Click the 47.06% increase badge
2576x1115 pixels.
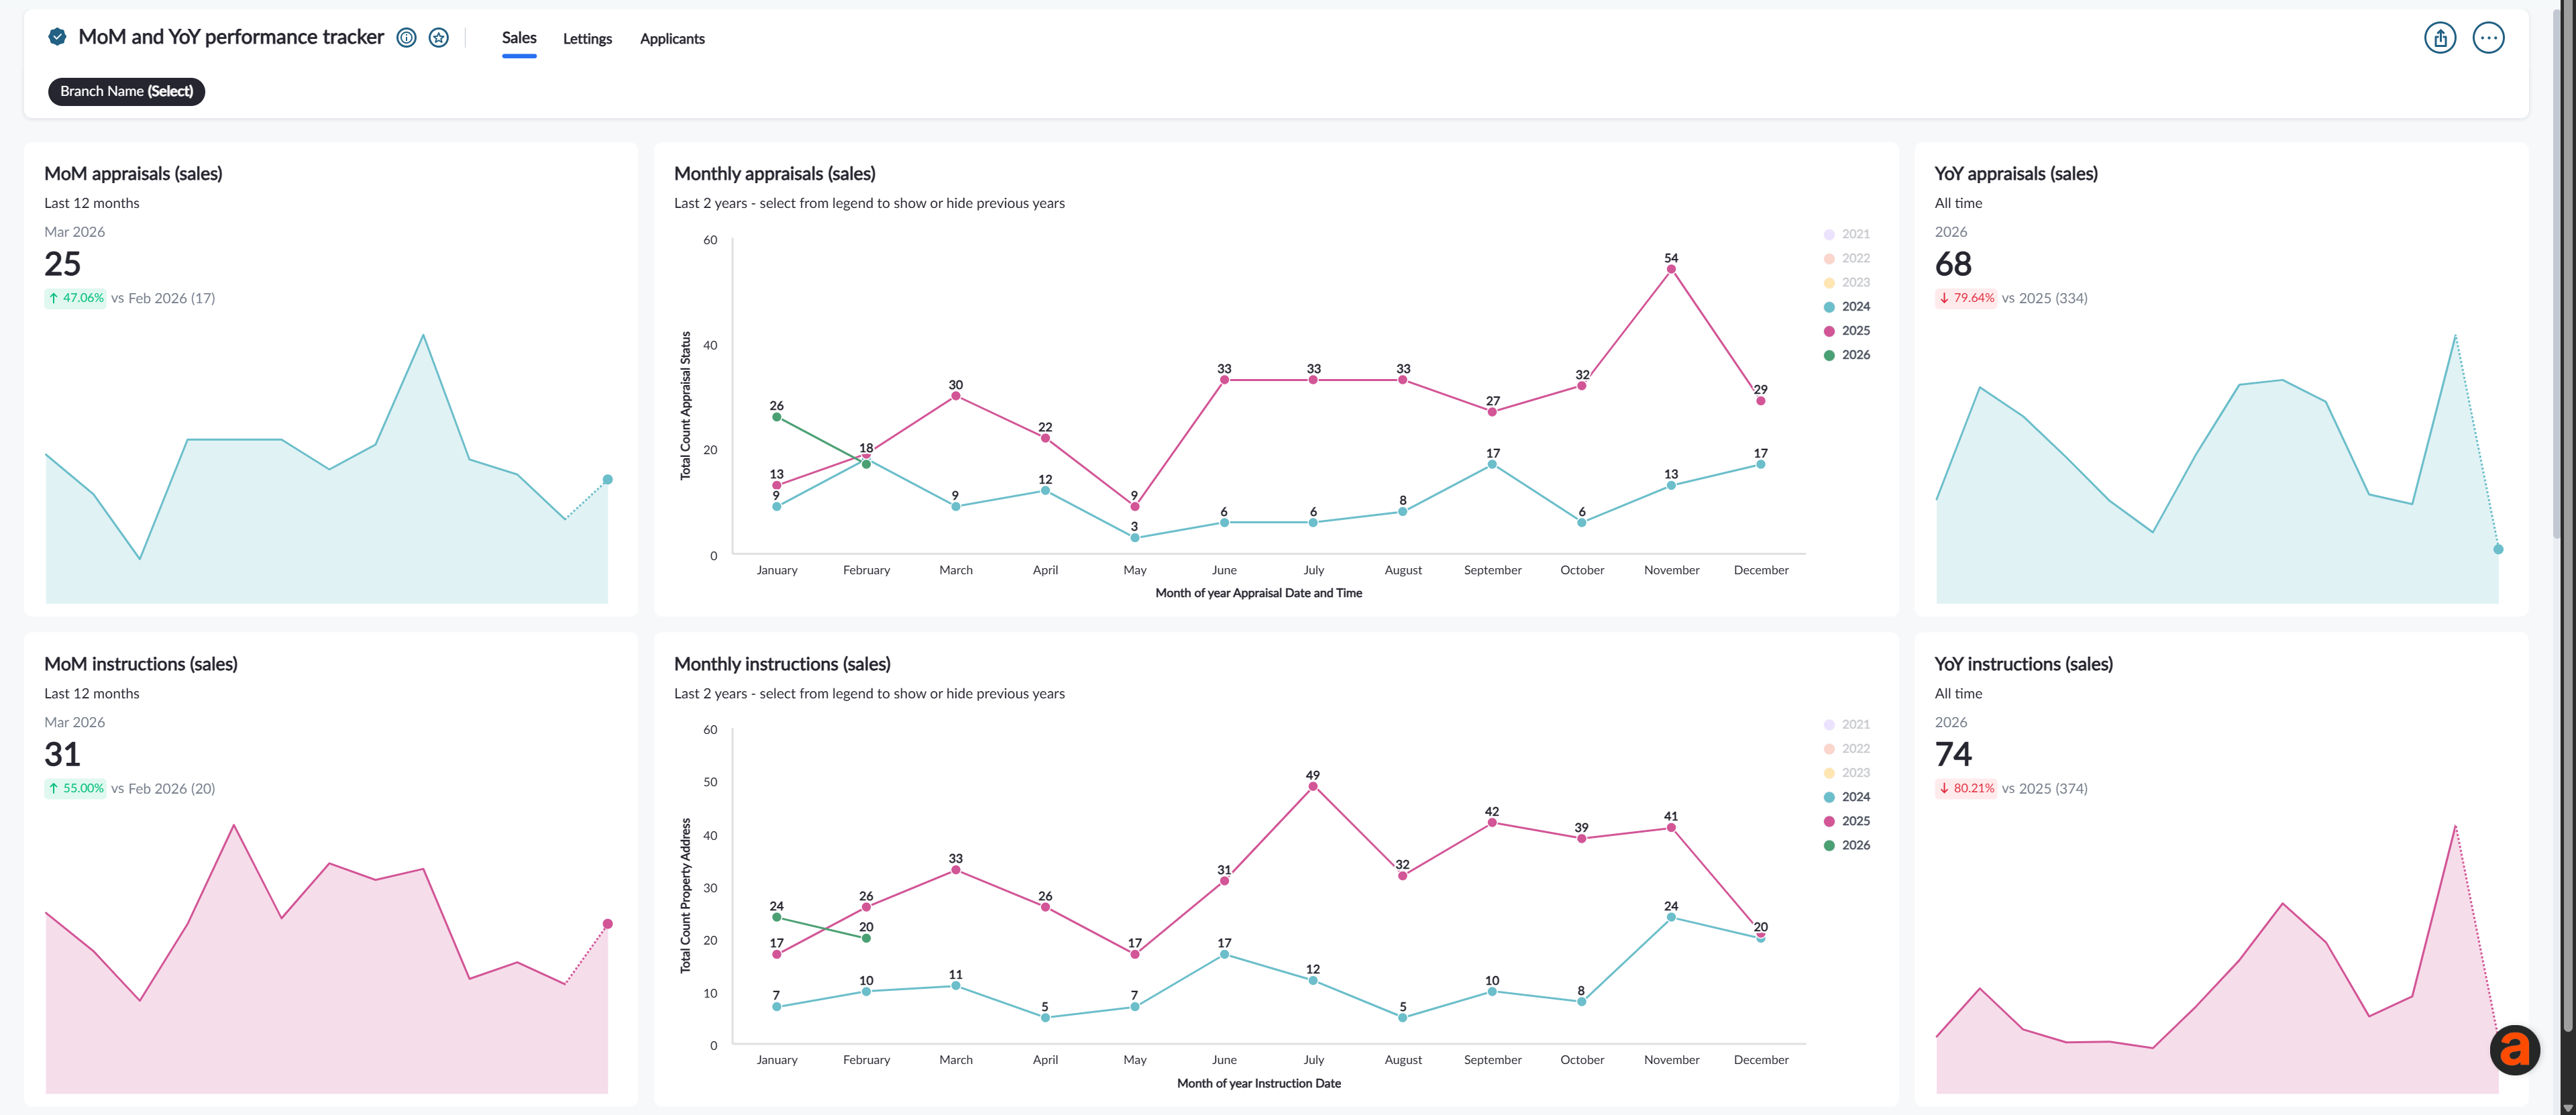pos(76,298)
